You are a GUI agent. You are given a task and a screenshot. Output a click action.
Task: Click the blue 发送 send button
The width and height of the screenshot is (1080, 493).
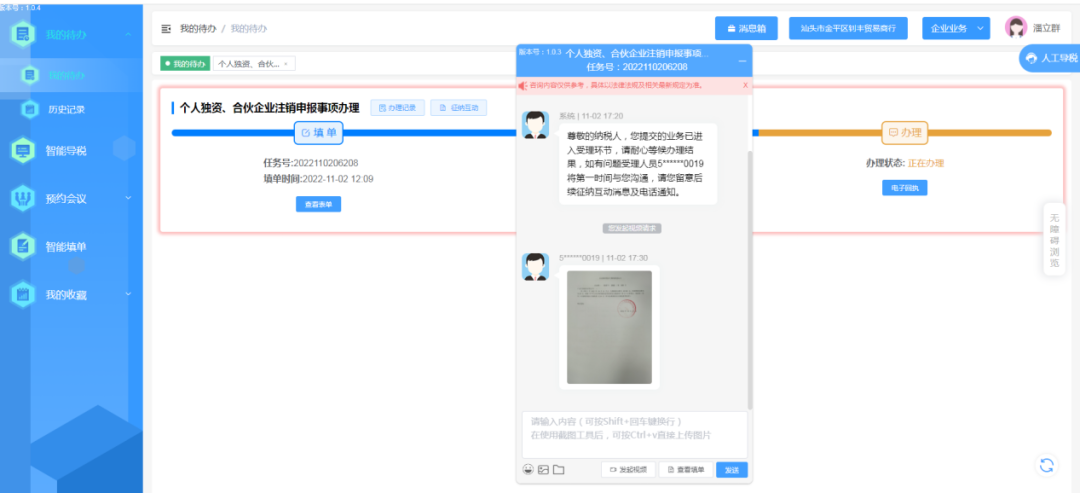(x=731, y=470)
